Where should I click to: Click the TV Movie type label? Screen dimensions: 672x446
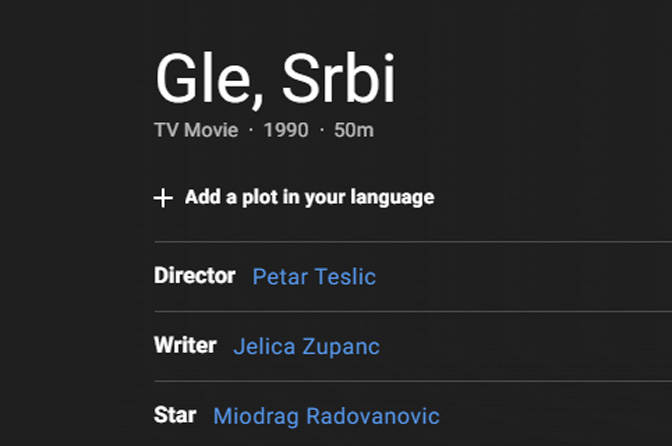coord(196,130)
